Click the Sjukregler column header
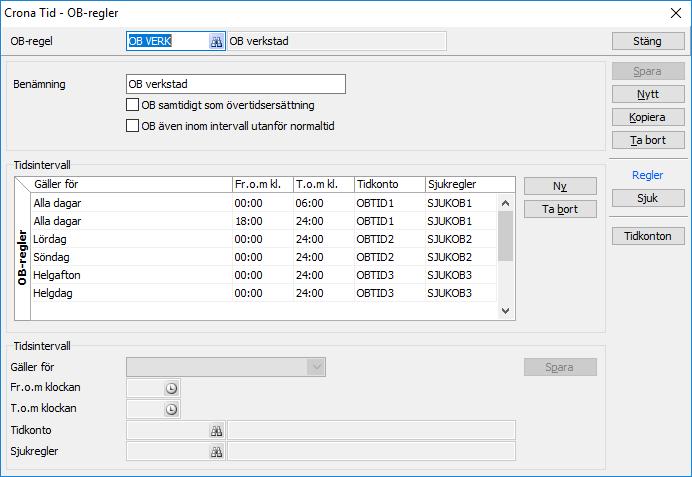 coord(470,184)
